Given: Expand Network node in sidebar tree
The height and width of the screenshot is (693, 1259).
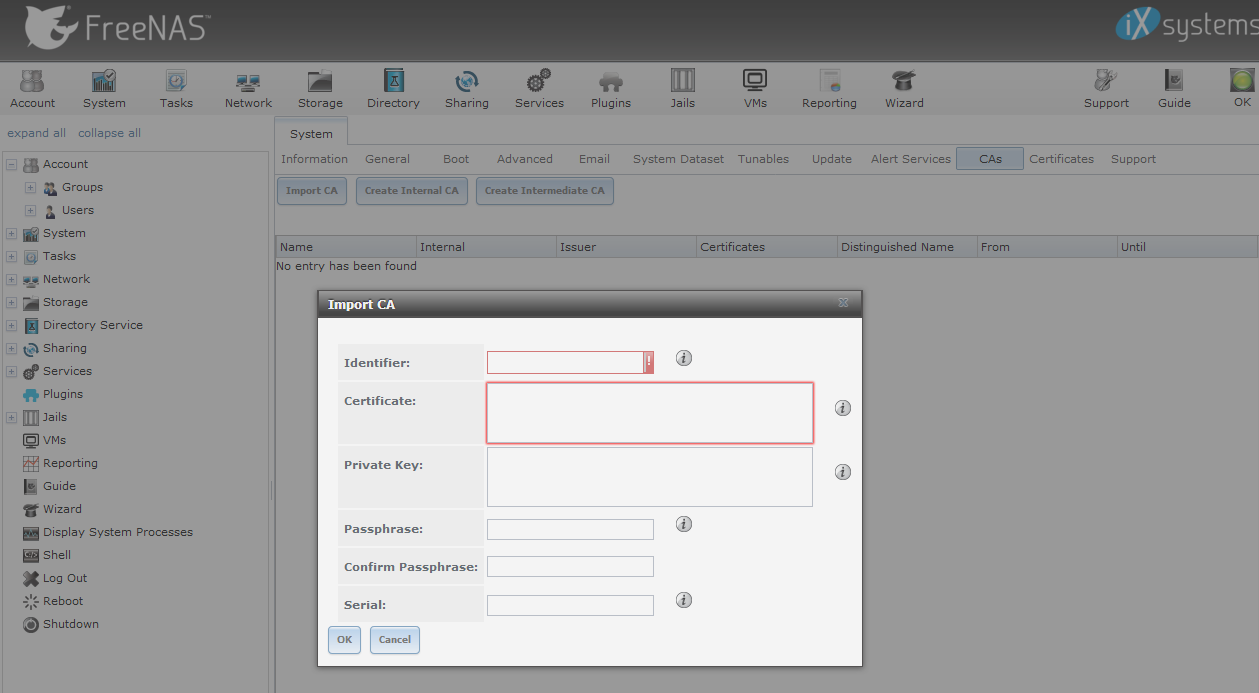Looking at the screenshot, I should point(11,280).
